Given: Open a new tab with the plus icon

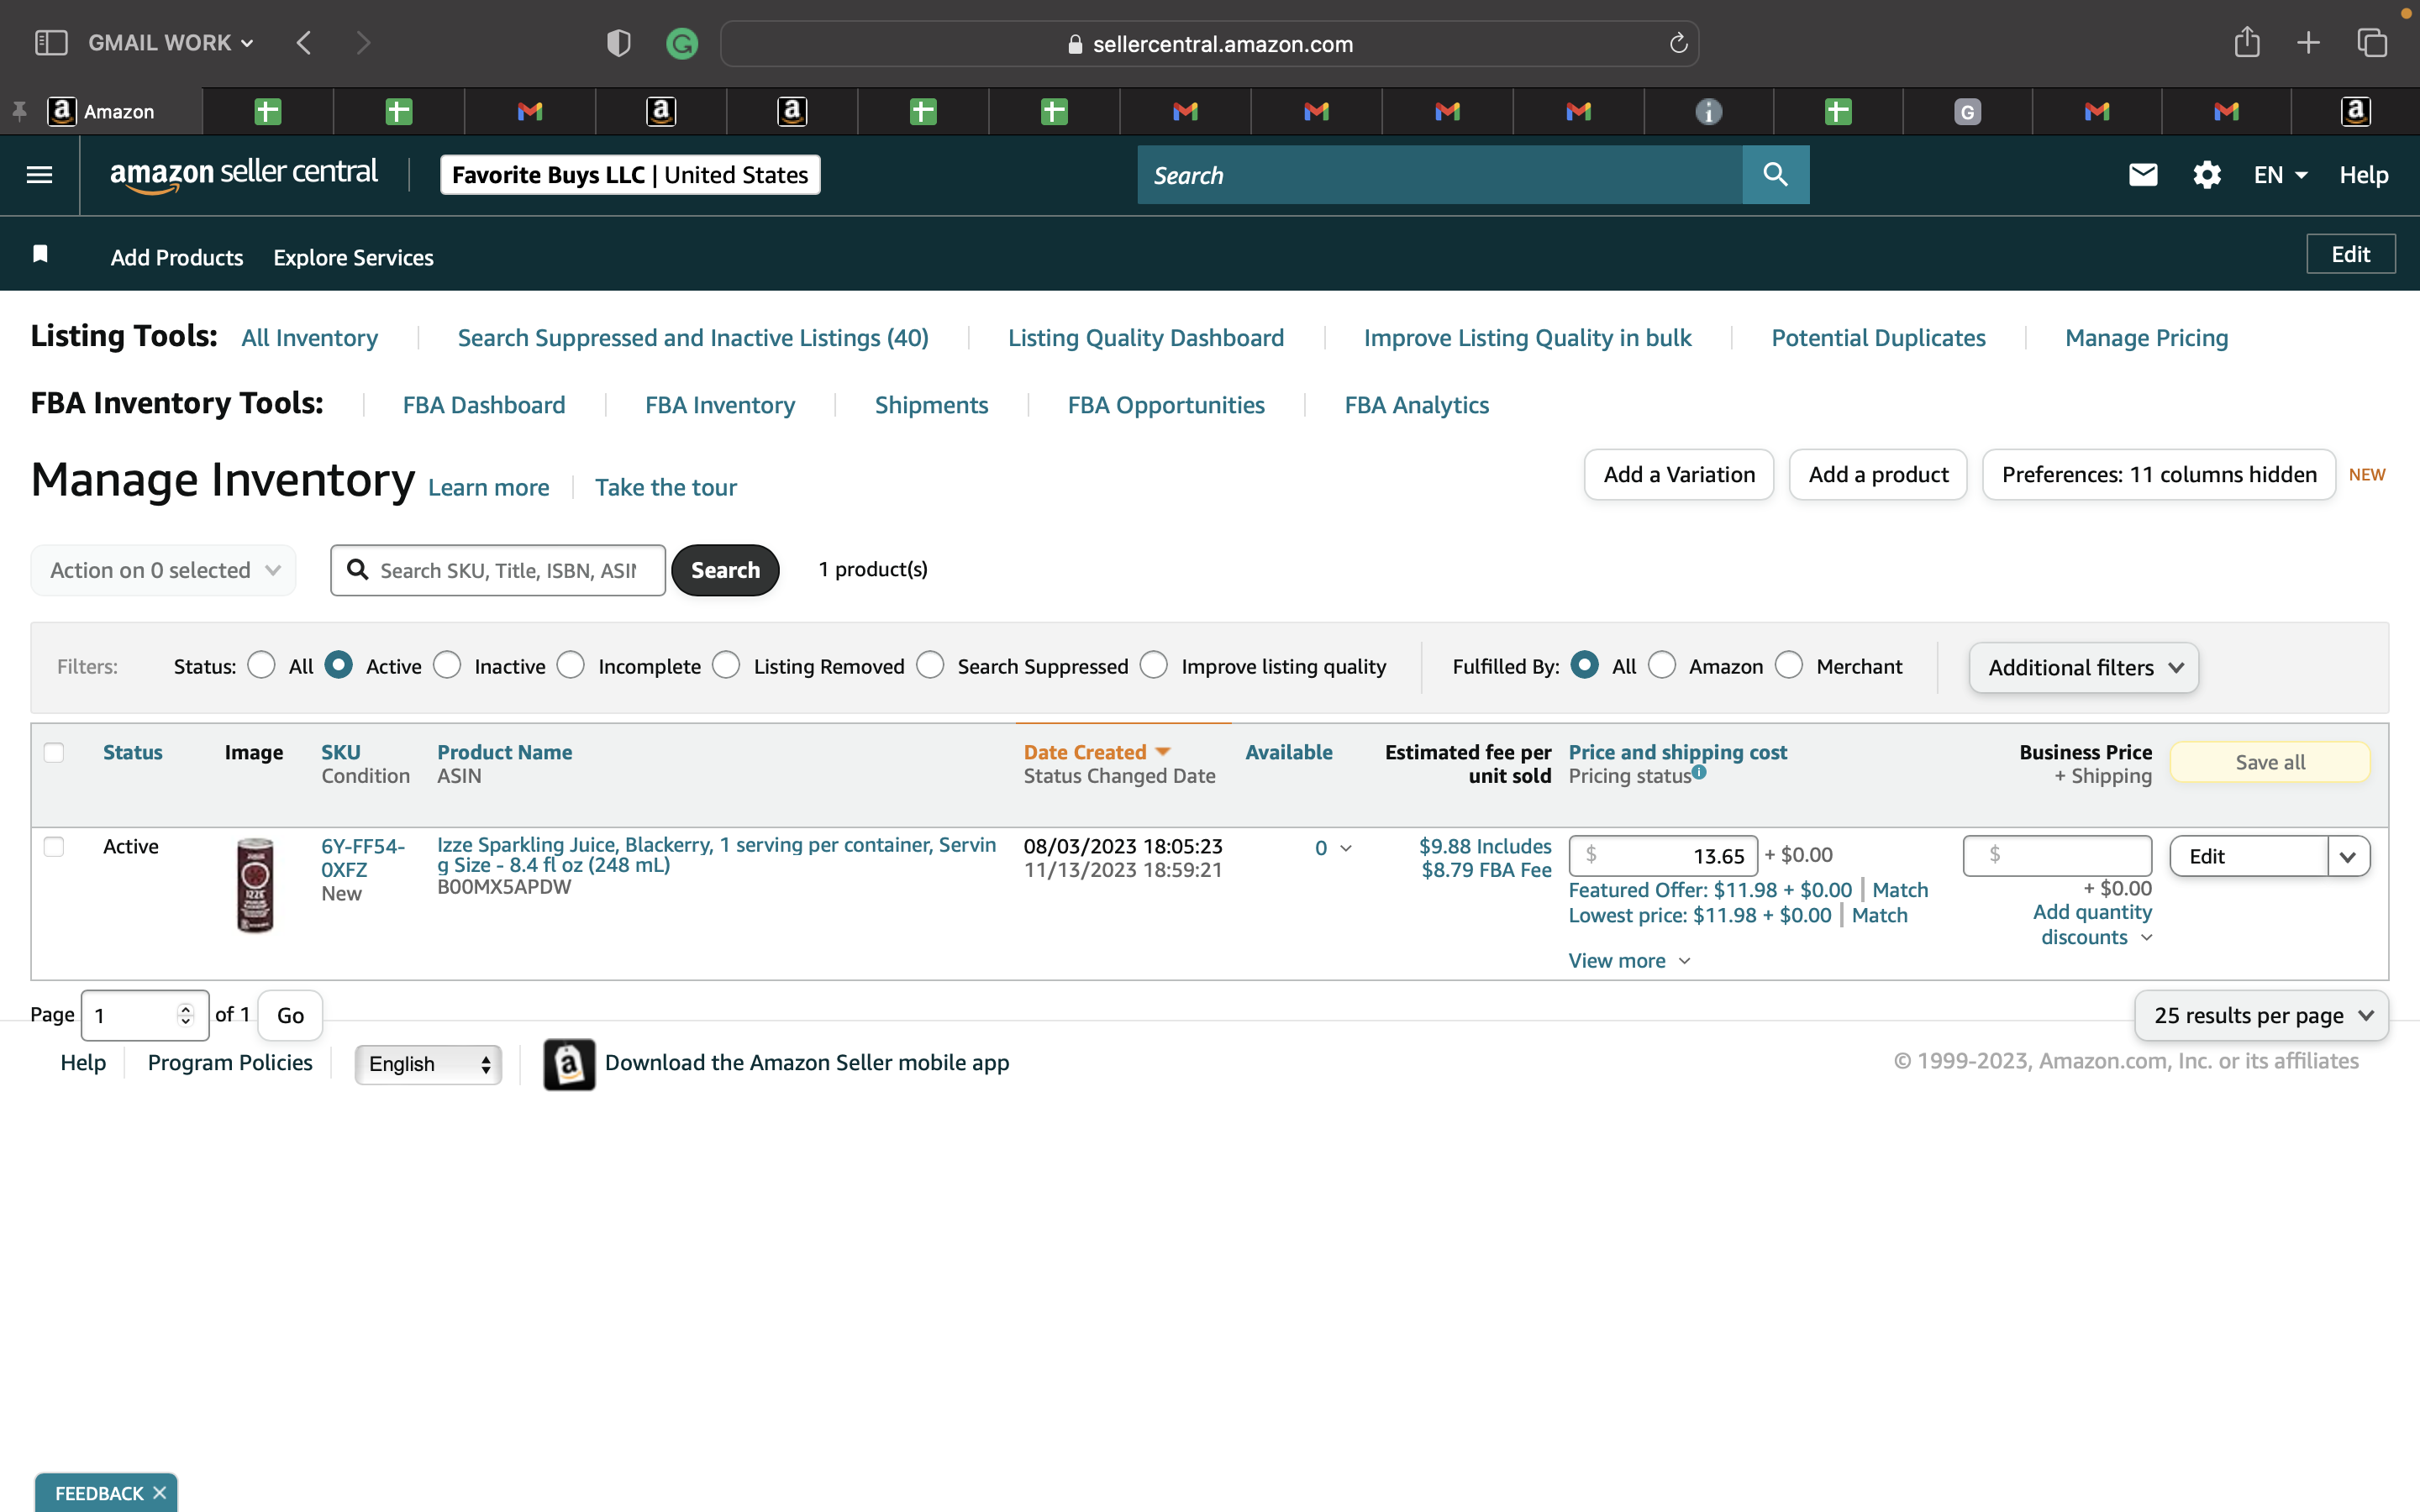Looking at the screenshot, I should (2309, 42).
